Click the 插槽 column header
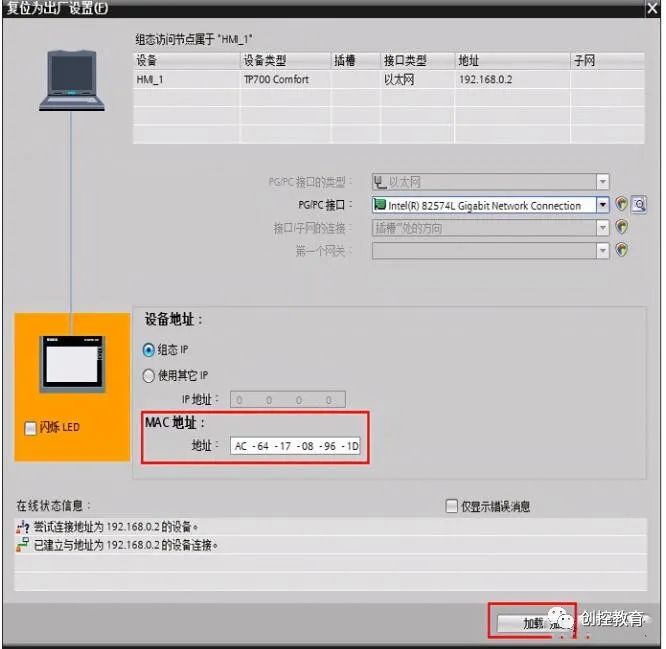Screen dimensions: 666x649 coord(356,61)
